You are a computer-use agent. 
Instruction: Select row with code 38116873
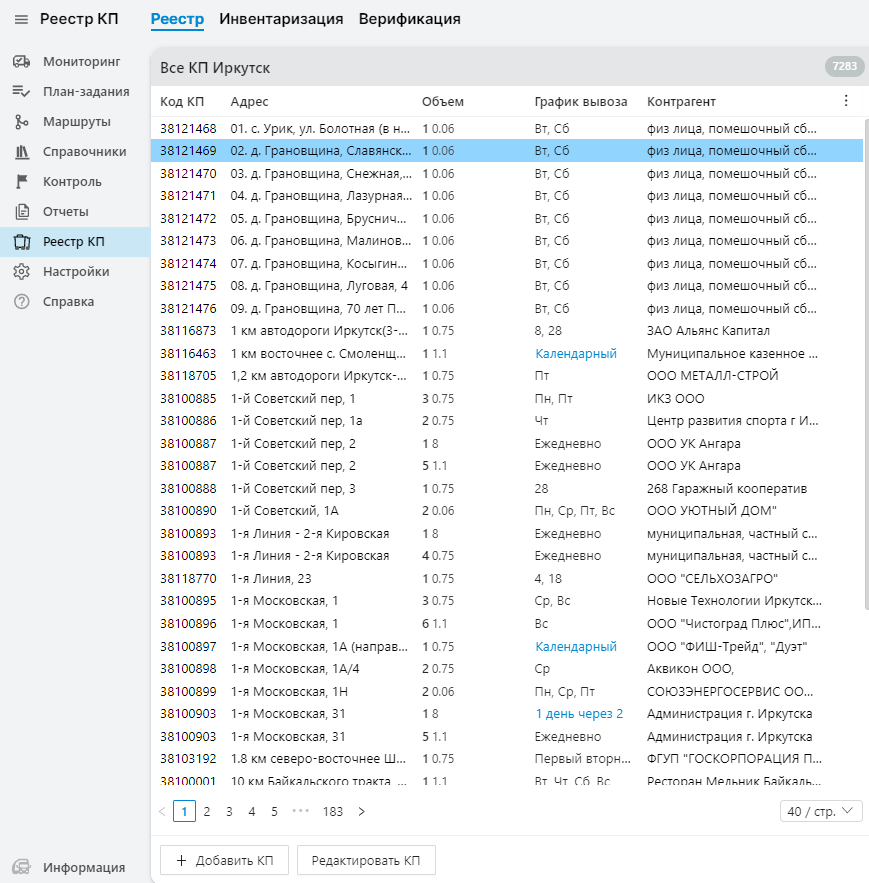tap(188, 331)
